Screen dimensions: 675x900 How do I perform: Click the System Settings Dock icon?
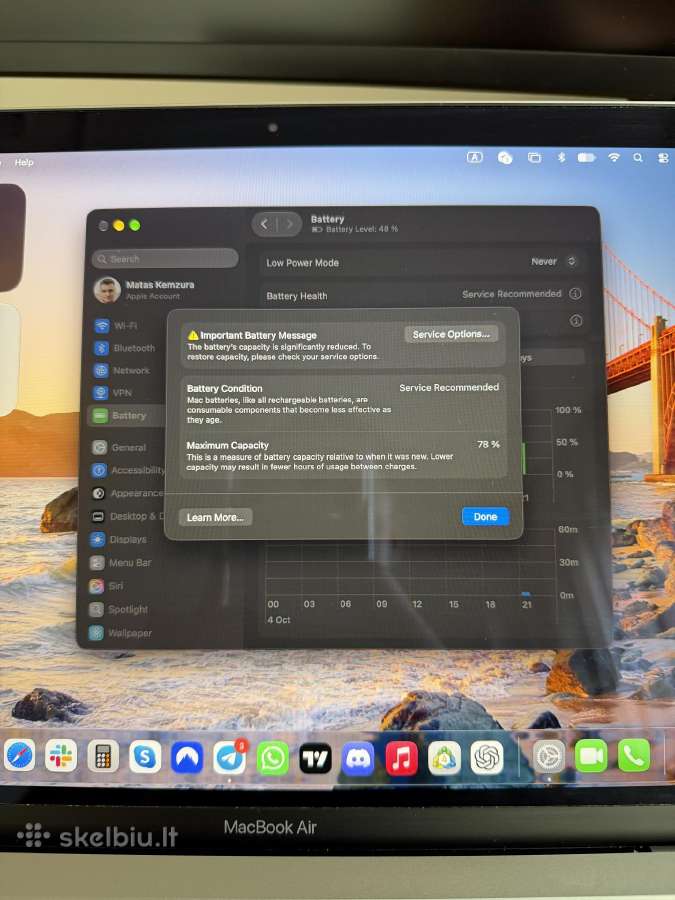[x=549, y=757]
